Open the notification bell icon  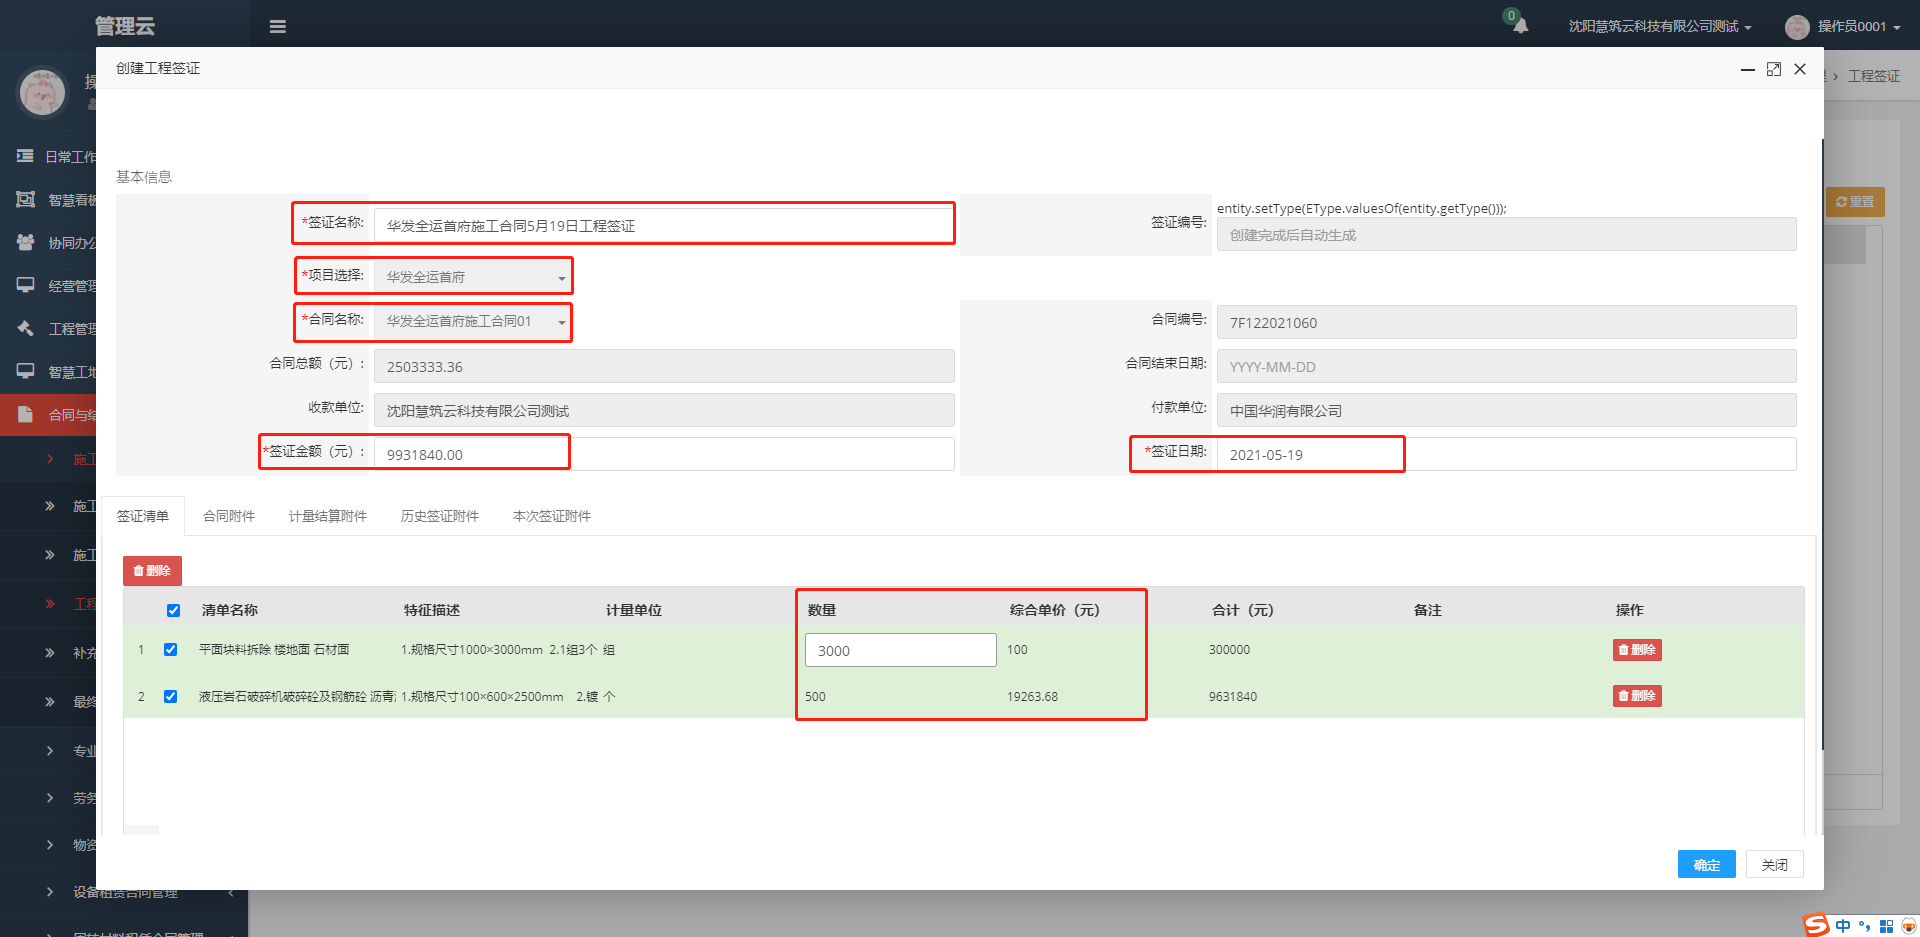coord(1520,25)
